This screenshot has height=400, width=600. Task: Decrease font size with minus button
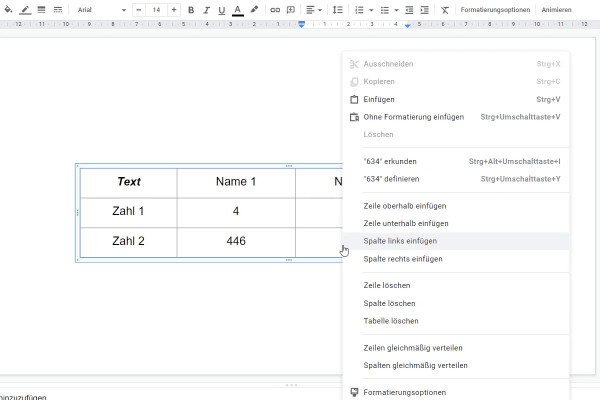[139, 10]
